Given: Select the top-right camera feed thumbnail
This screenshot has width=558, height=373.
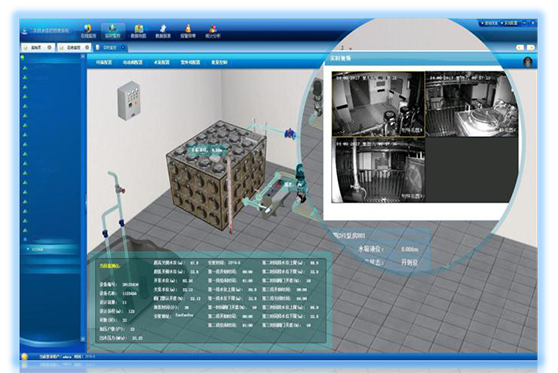Looking at the screenshot, I should pyautogui.click(x=472, y=104).
